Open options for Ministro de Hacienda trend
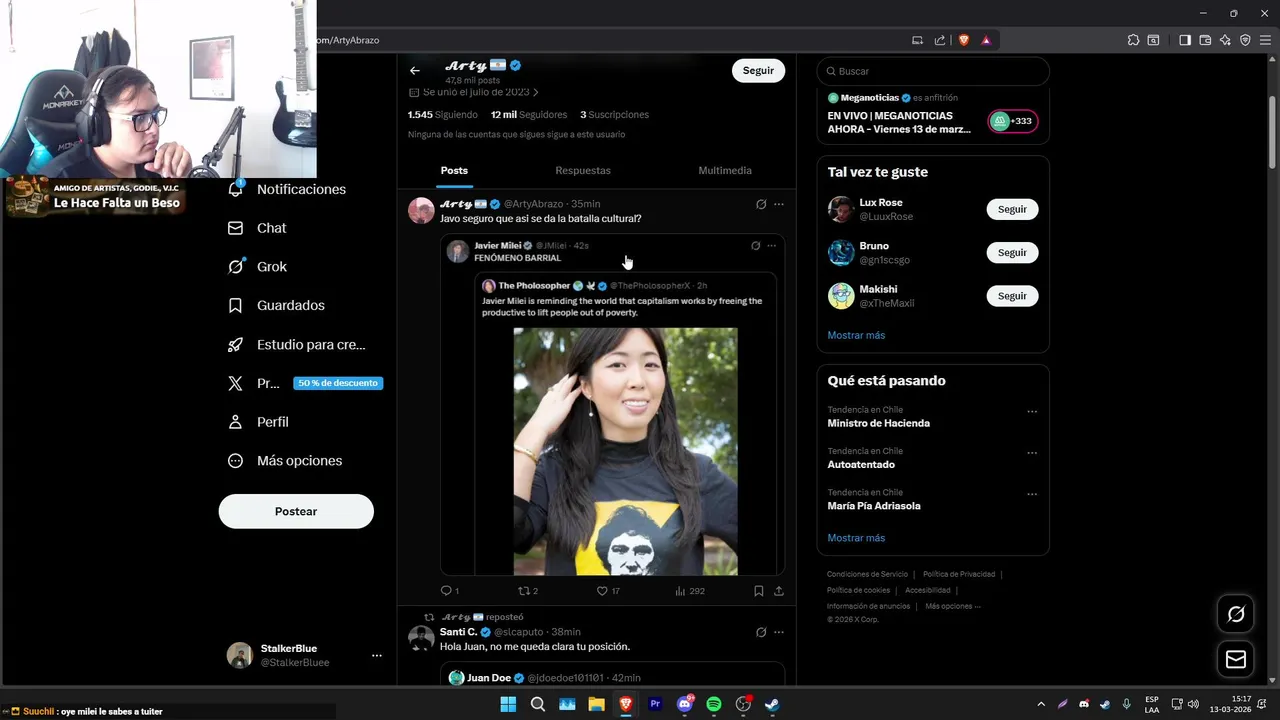The width and height of the screenshot is (1280, 720). click(x=1032, y=412)
